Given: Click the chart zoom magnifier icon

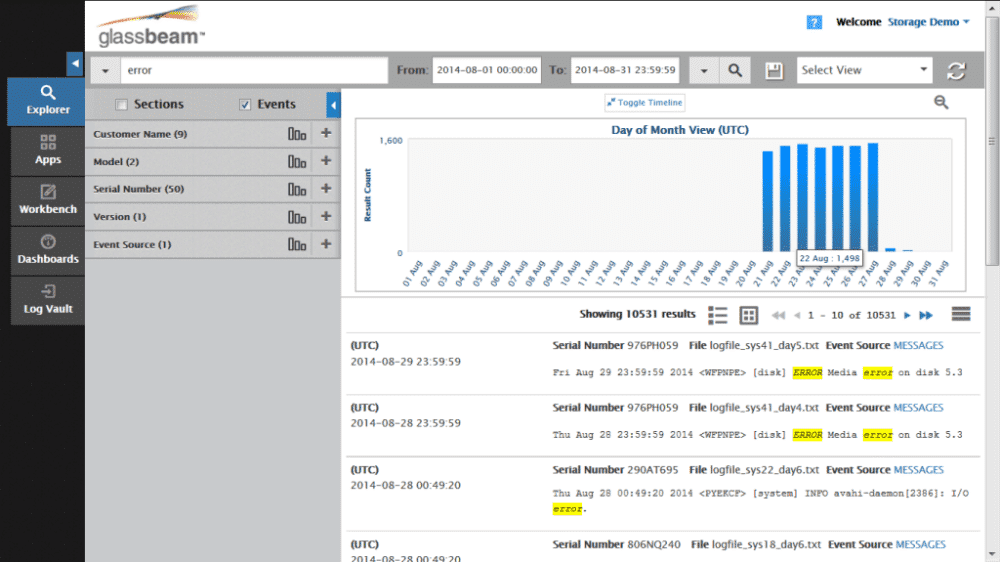Looking at the screenshot, I should coord(941,102).
